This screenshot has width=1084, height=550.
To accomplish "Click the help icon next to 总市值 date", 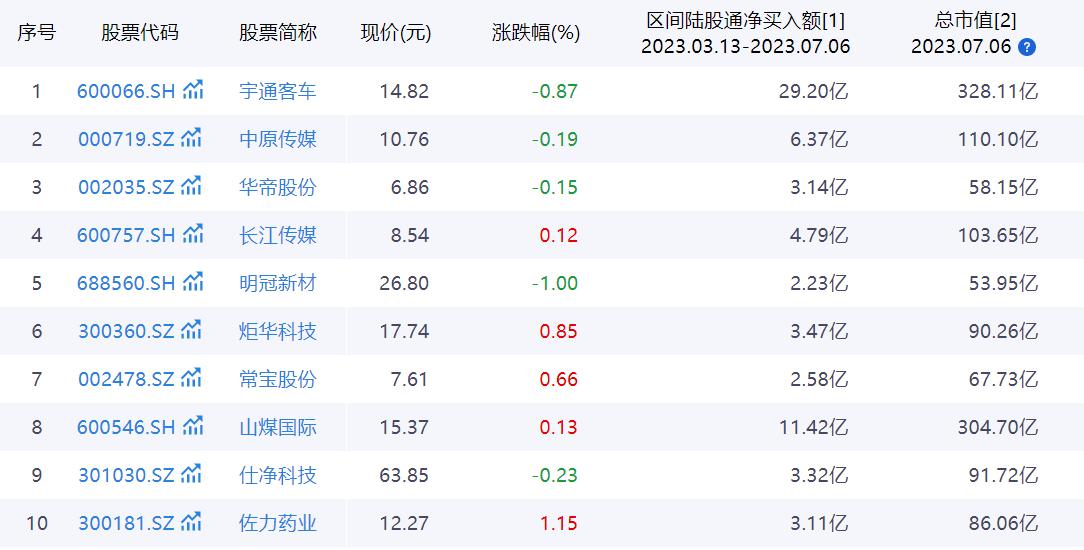I will 1027,47.
